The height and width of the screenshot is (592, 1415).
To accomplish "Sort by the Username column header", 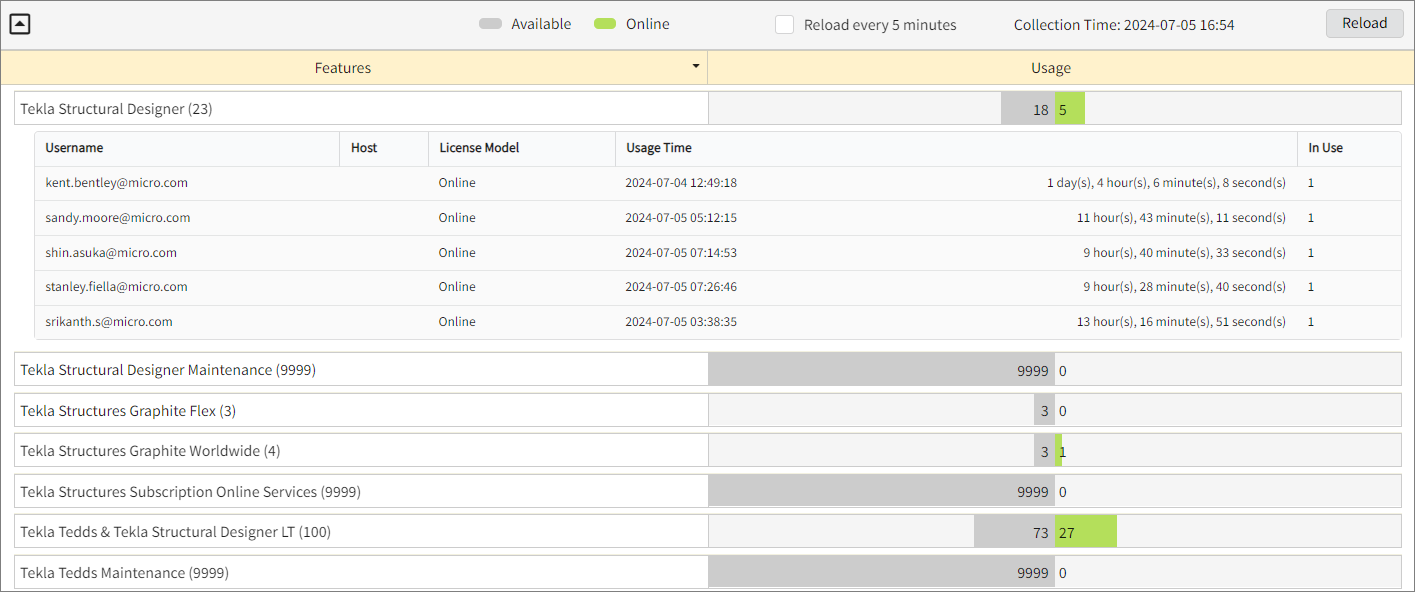I will coord(72,147).
